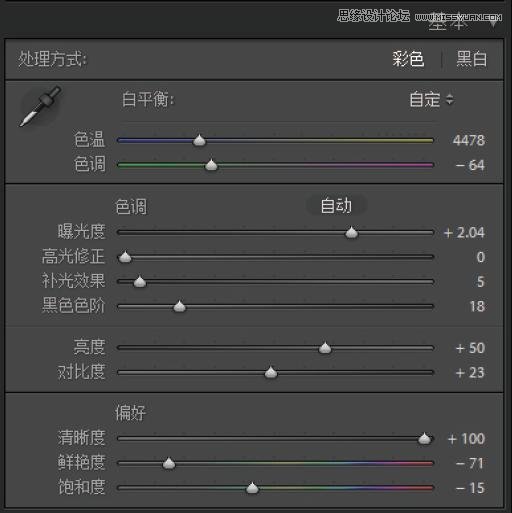Click the 黑色色阶 slider handle
512x513 pixels.
[179, 306]
